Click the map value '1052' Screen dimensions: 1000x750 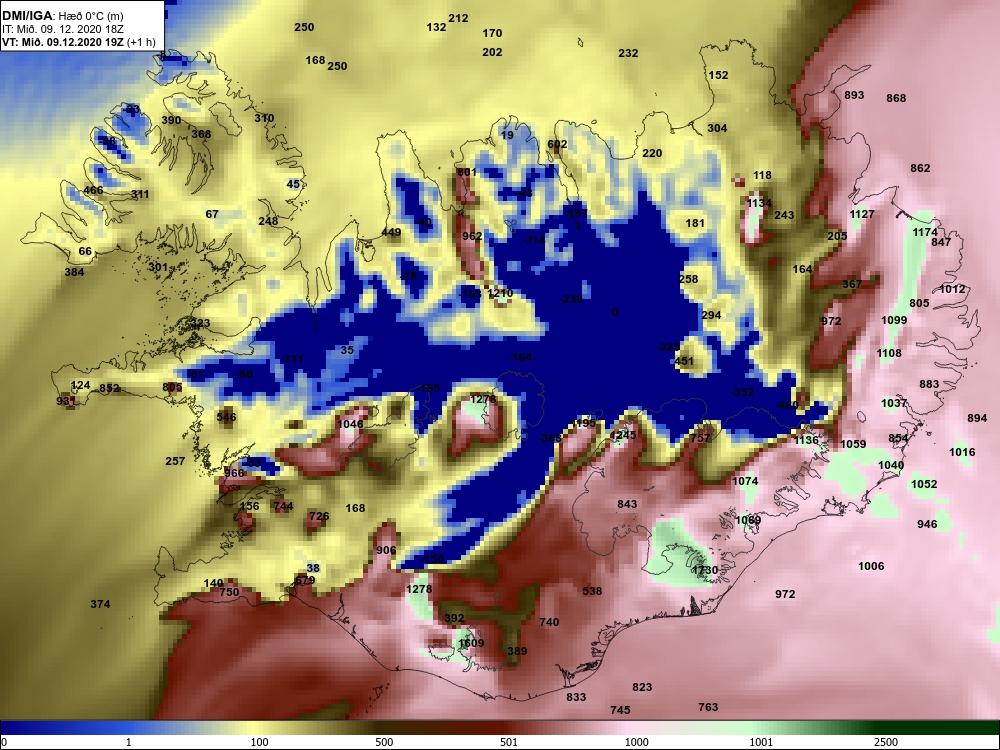click(923, 483)
